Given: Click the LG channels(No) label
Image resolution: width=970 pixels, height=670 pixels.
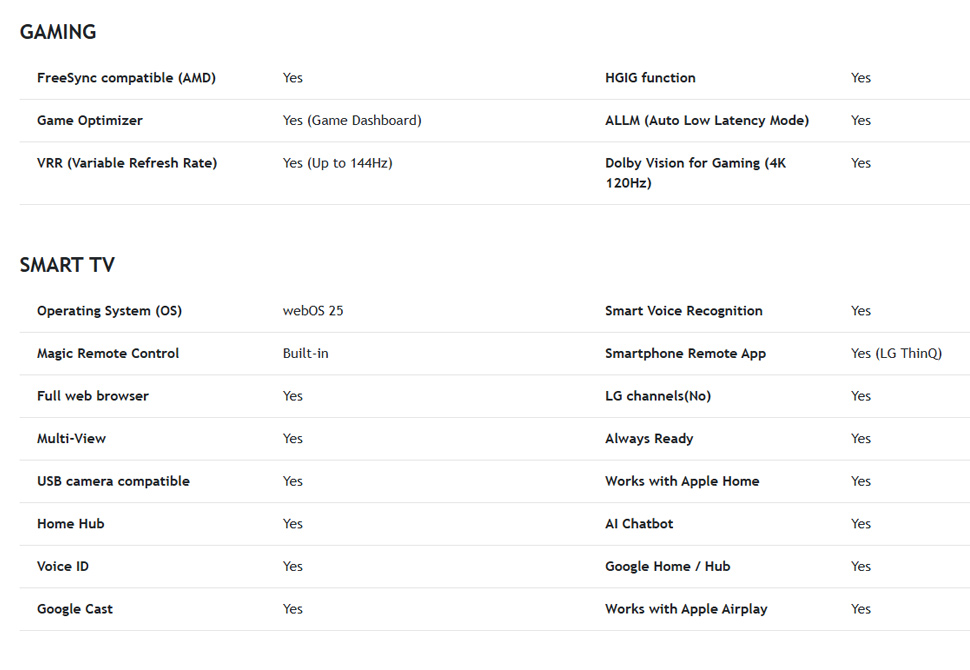Looking at the screenshot, I should click(x=658, y=397).
